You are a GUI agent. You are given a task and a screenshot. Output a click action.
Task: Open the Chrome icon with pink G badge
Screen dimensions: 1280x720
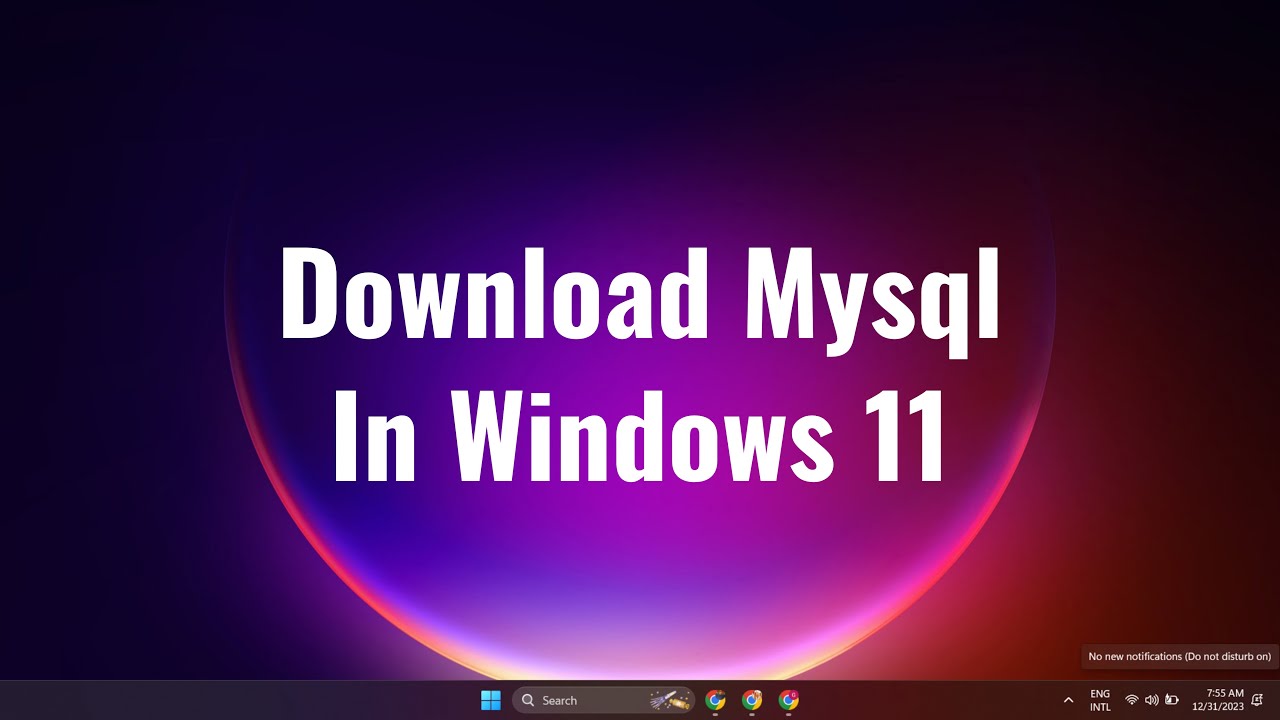pos(789,700)
